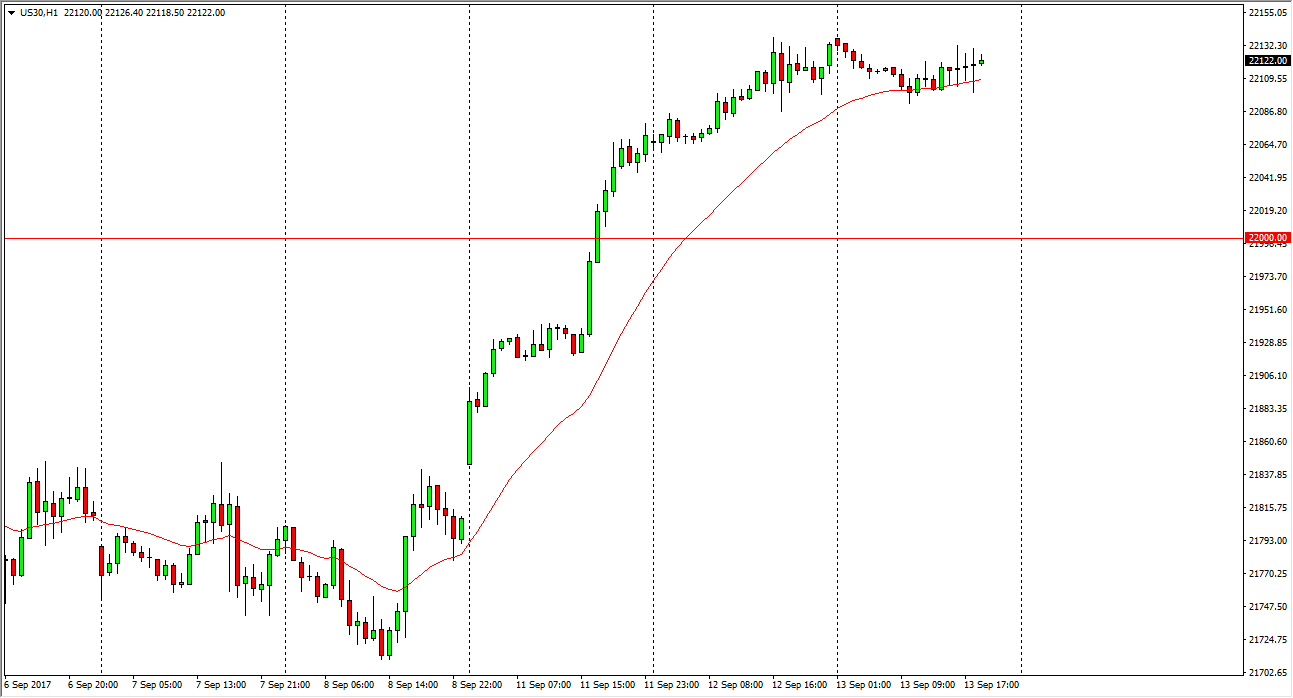Click the close price 22122.00 in chart header
This screenshot has height=698, width=1293.
click(x=205, y=13)
